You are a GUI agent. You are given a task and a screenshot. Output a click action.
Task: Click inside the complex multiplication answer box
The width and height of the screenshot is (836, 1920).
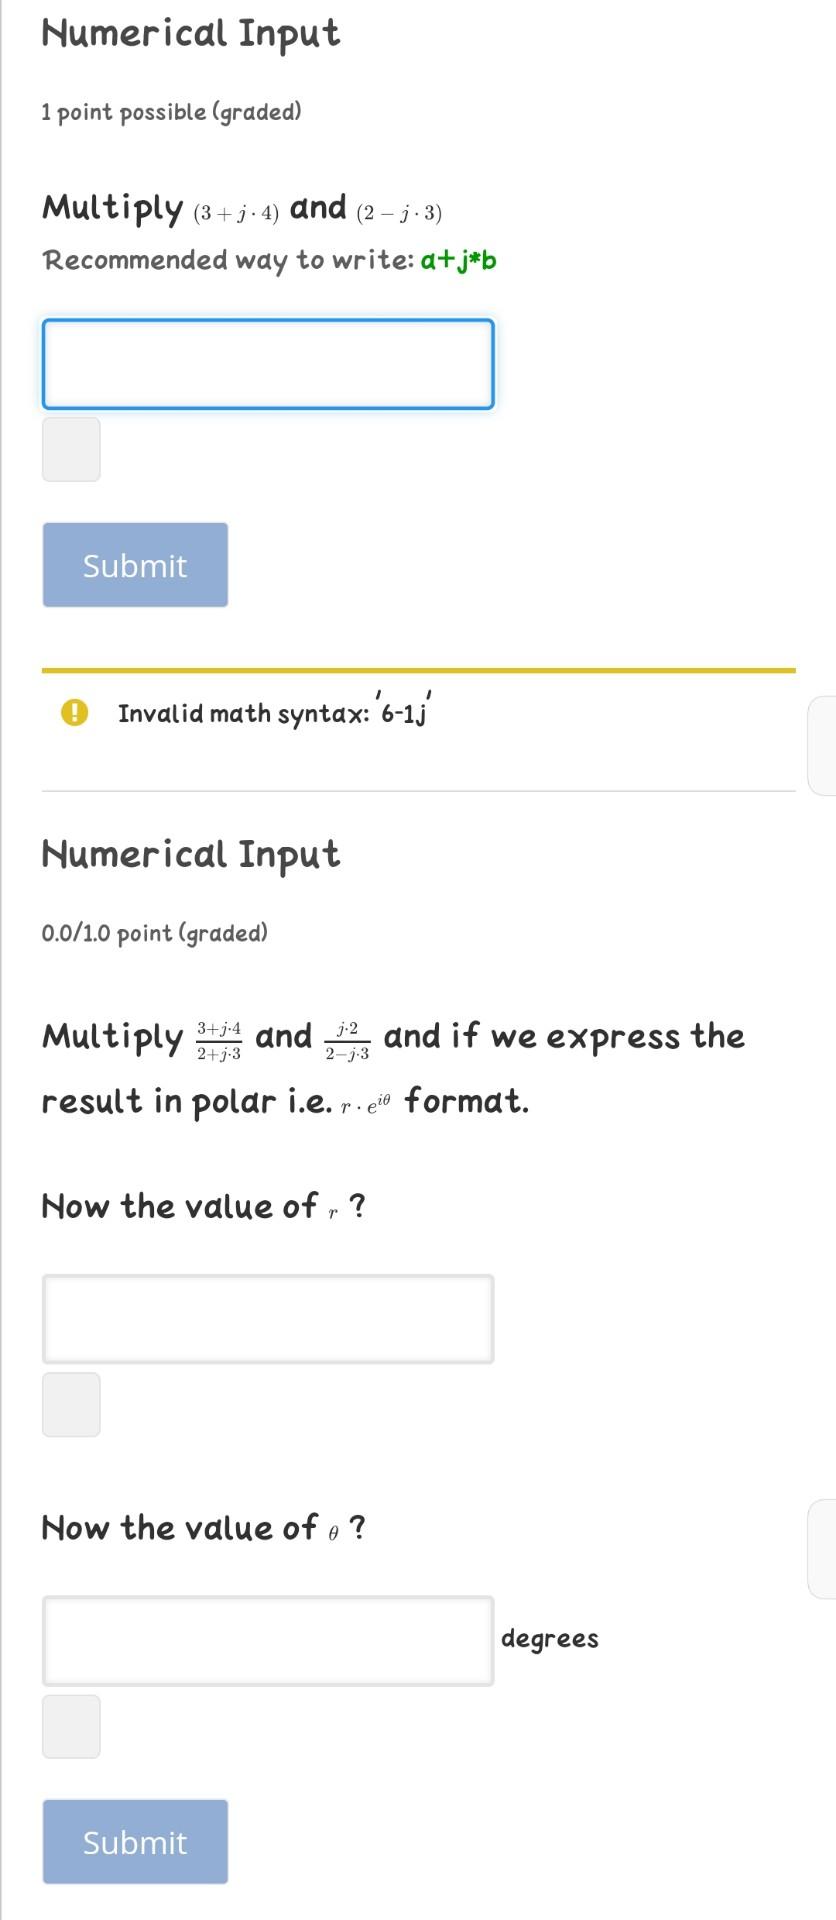click(267, 363)
